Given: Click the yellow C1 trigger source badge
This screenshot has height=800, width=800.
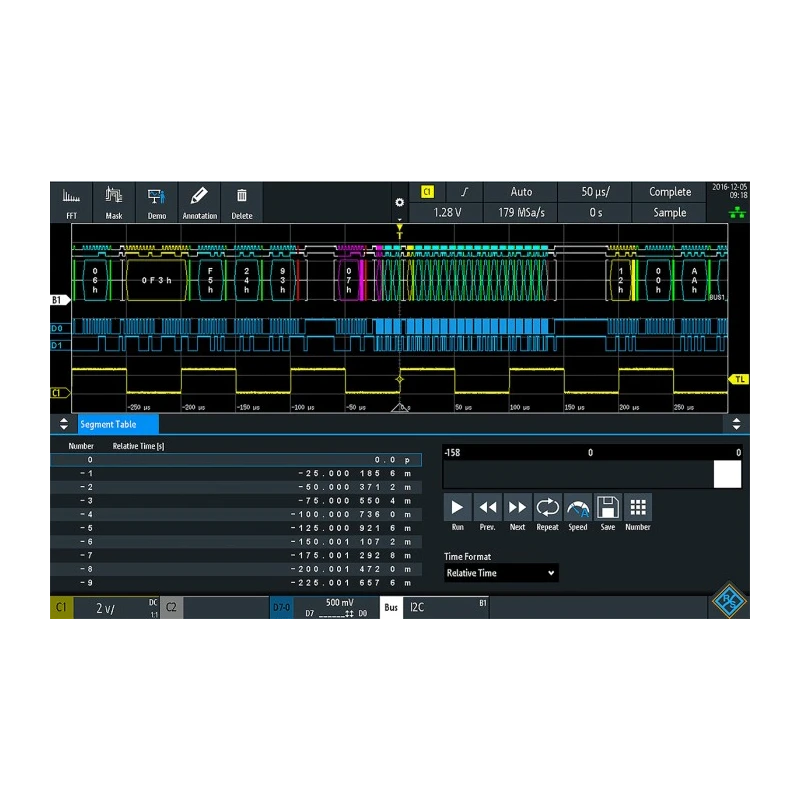Looking at the screenshot, I should click(428, 192).
